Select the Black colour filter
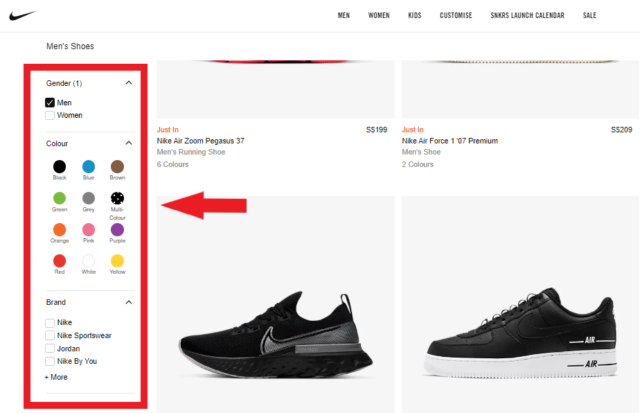 click(x=60, y=166)
